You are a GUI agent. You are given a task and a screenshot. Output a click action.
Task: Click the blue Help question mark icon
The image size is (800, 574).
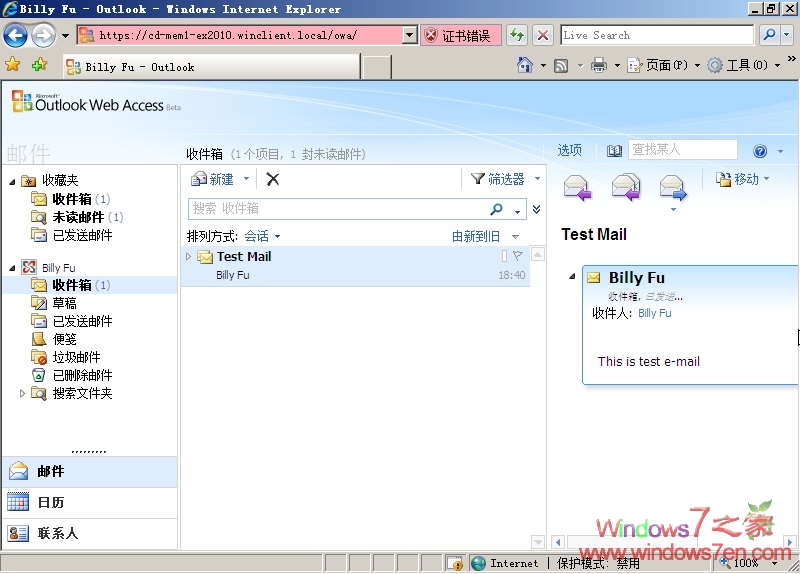click(x=760, y=151)
